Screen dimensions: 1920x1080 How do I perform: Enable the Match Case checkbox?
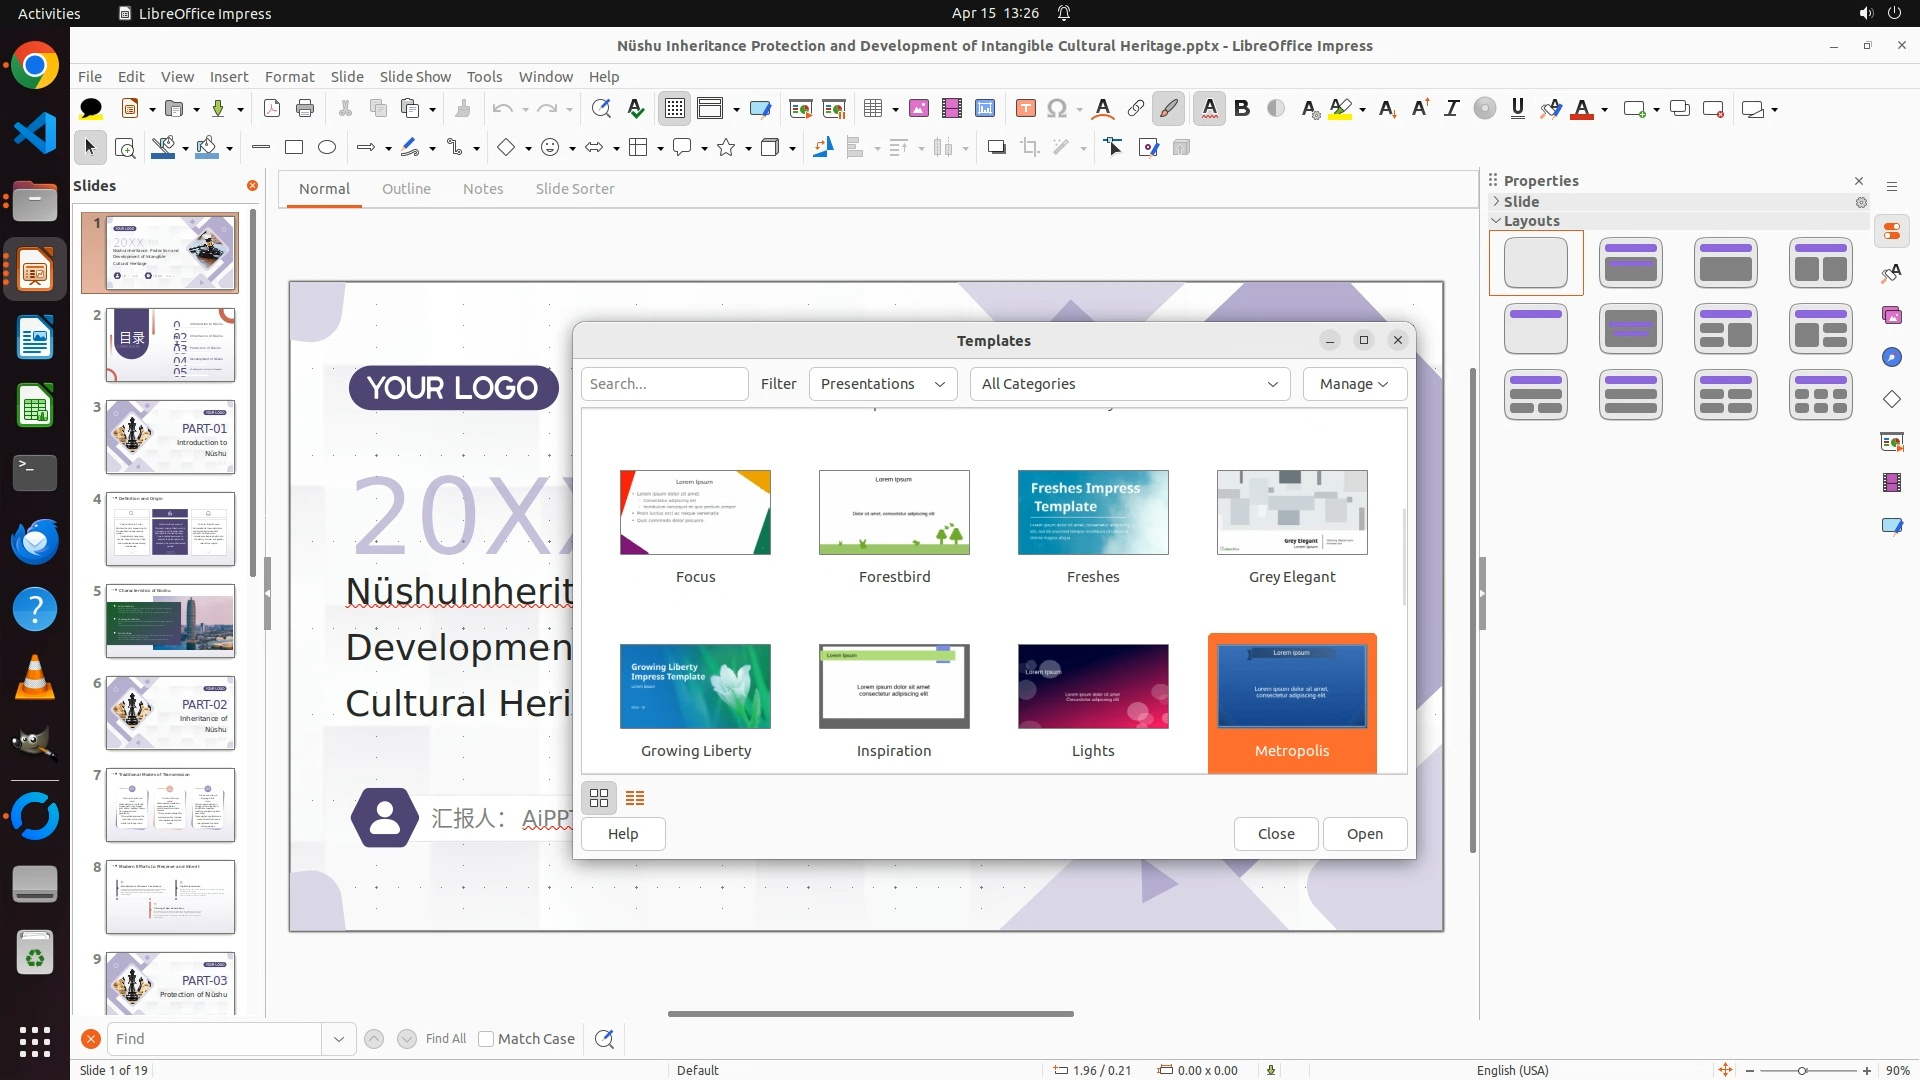coord(486,1039)
